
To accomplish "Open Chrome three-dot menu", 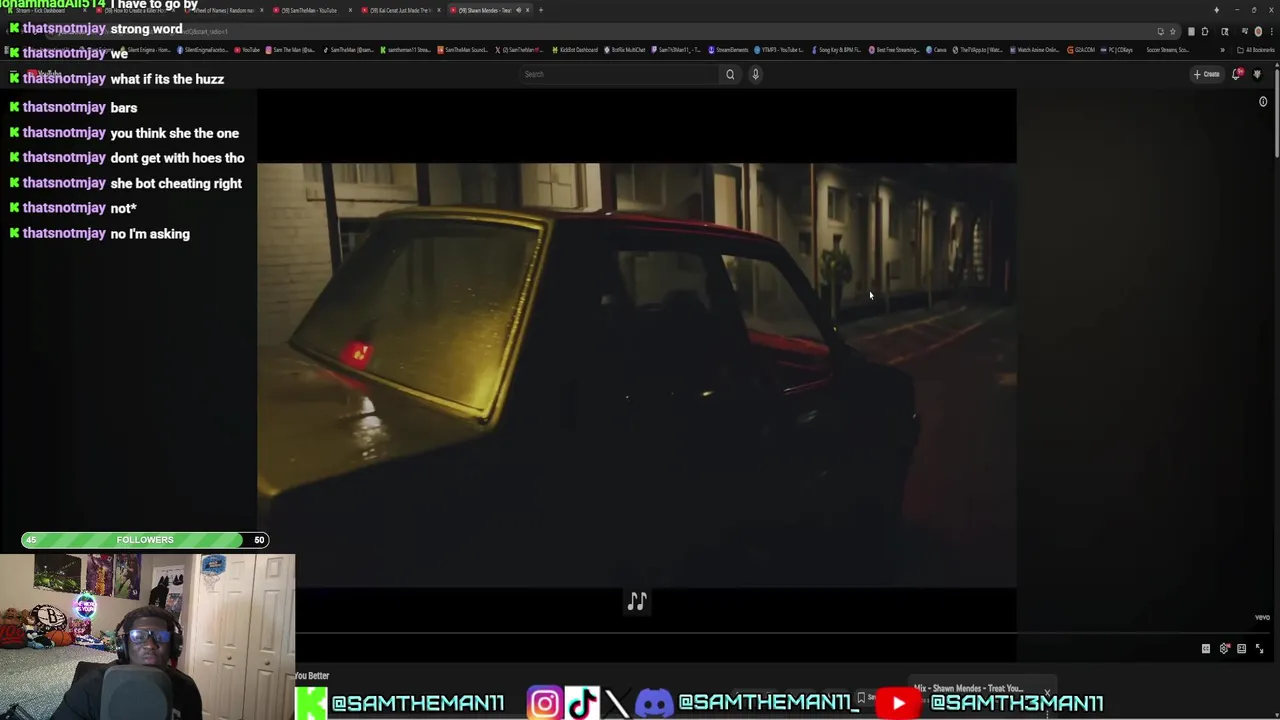I will [x=1271, y=31].
